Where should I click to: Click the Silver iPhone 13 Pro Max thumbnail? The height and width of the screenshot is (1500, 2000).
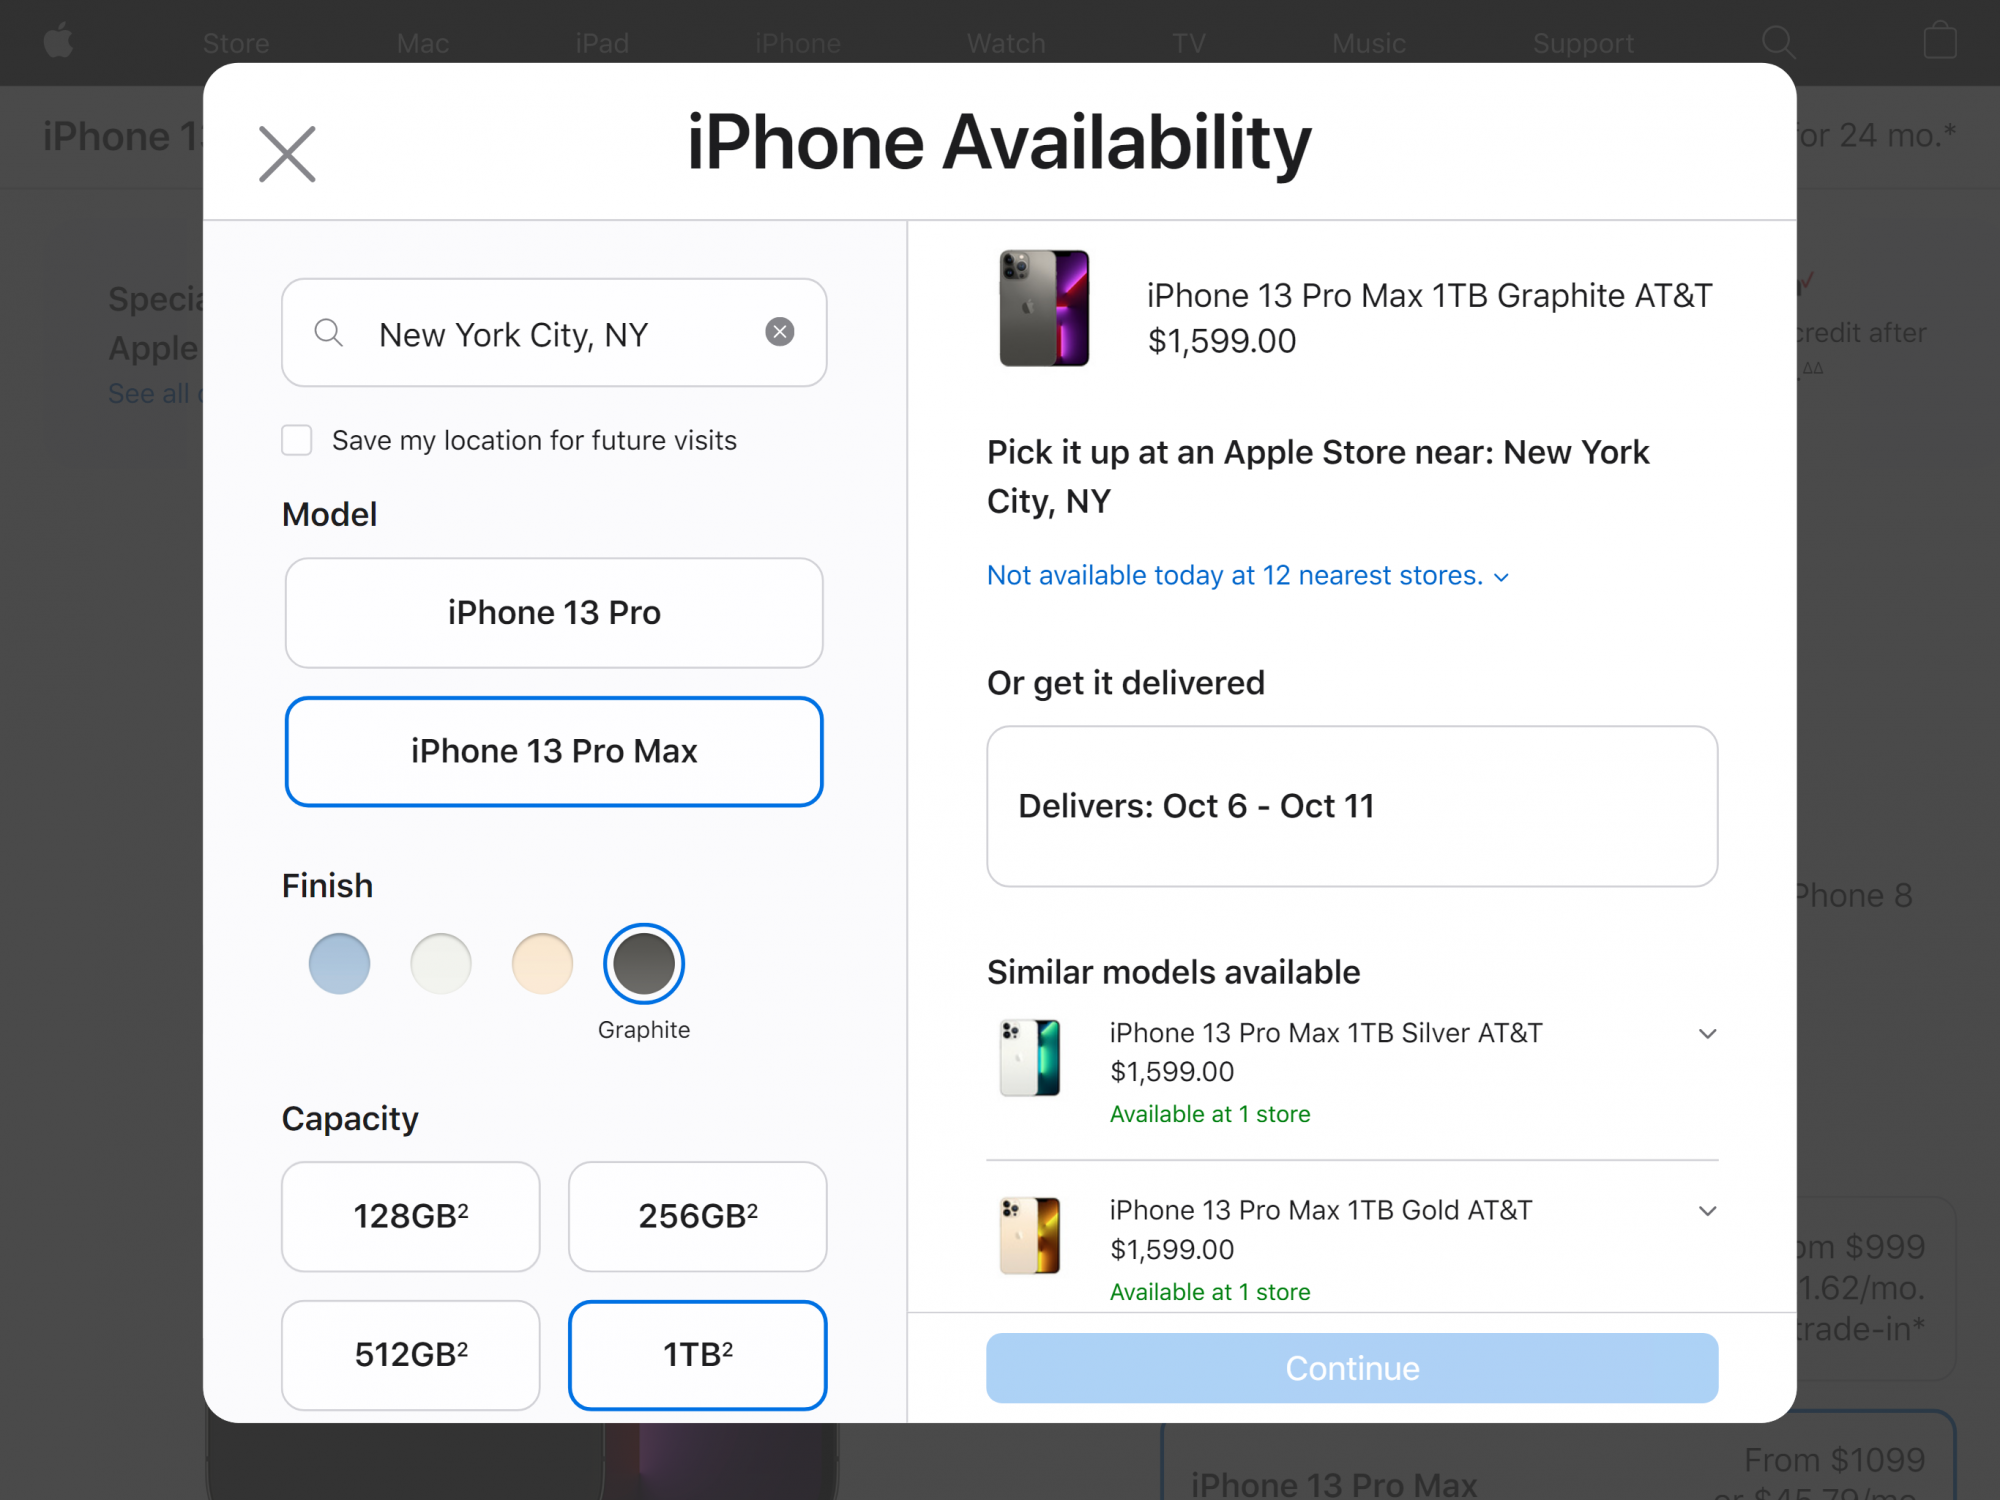click(x=1030, y=1058)
